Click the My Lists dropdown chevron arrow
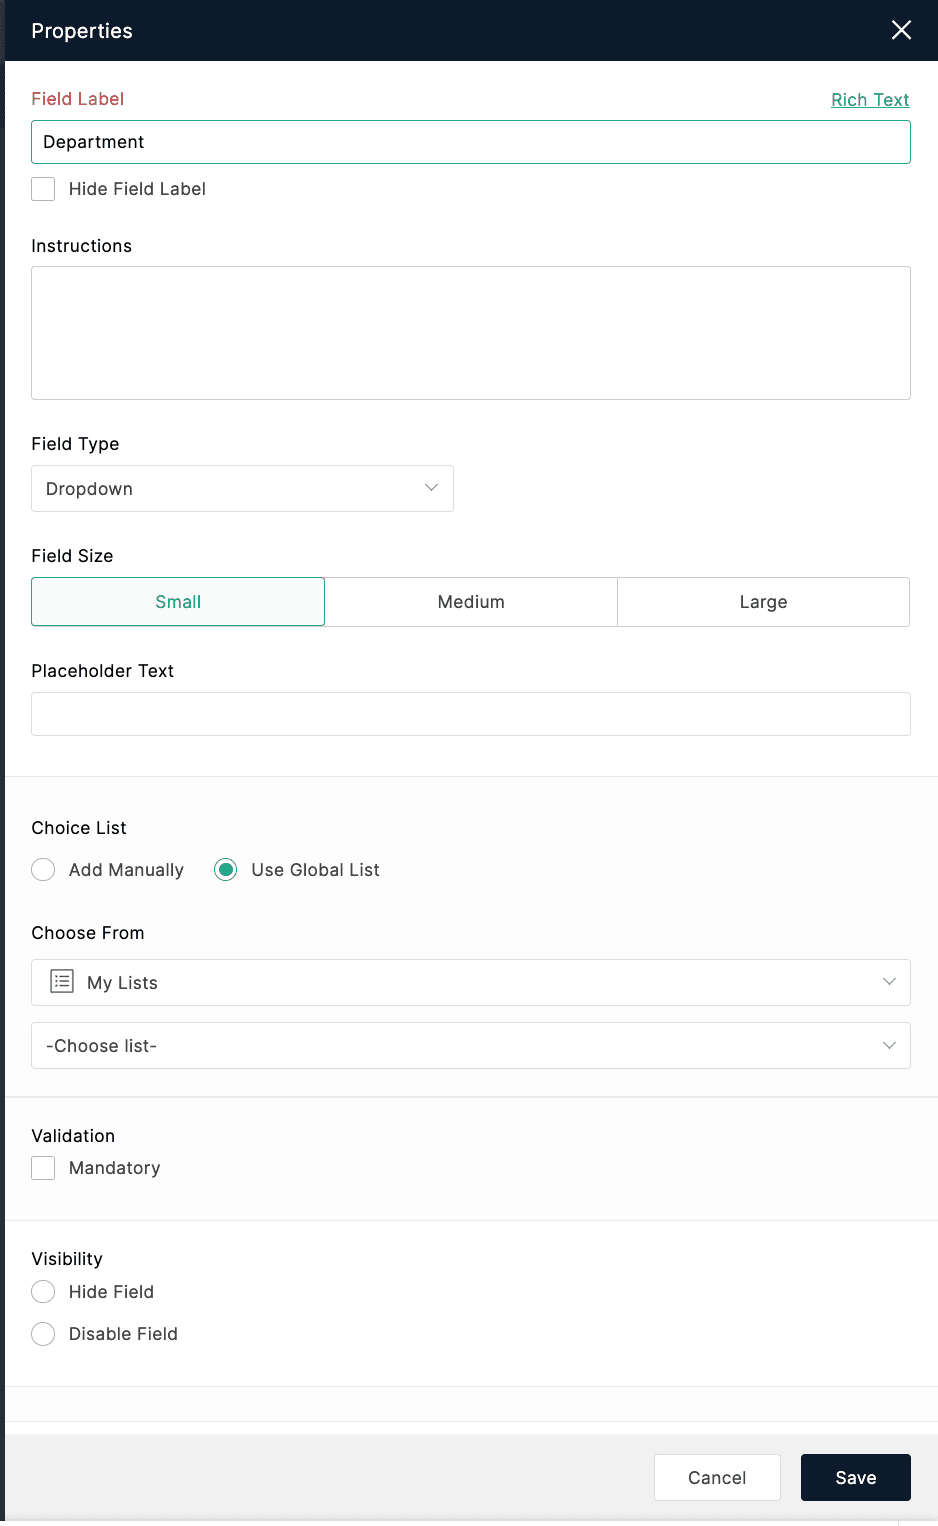Screen dimensions: 938x1526 [889, 982]
